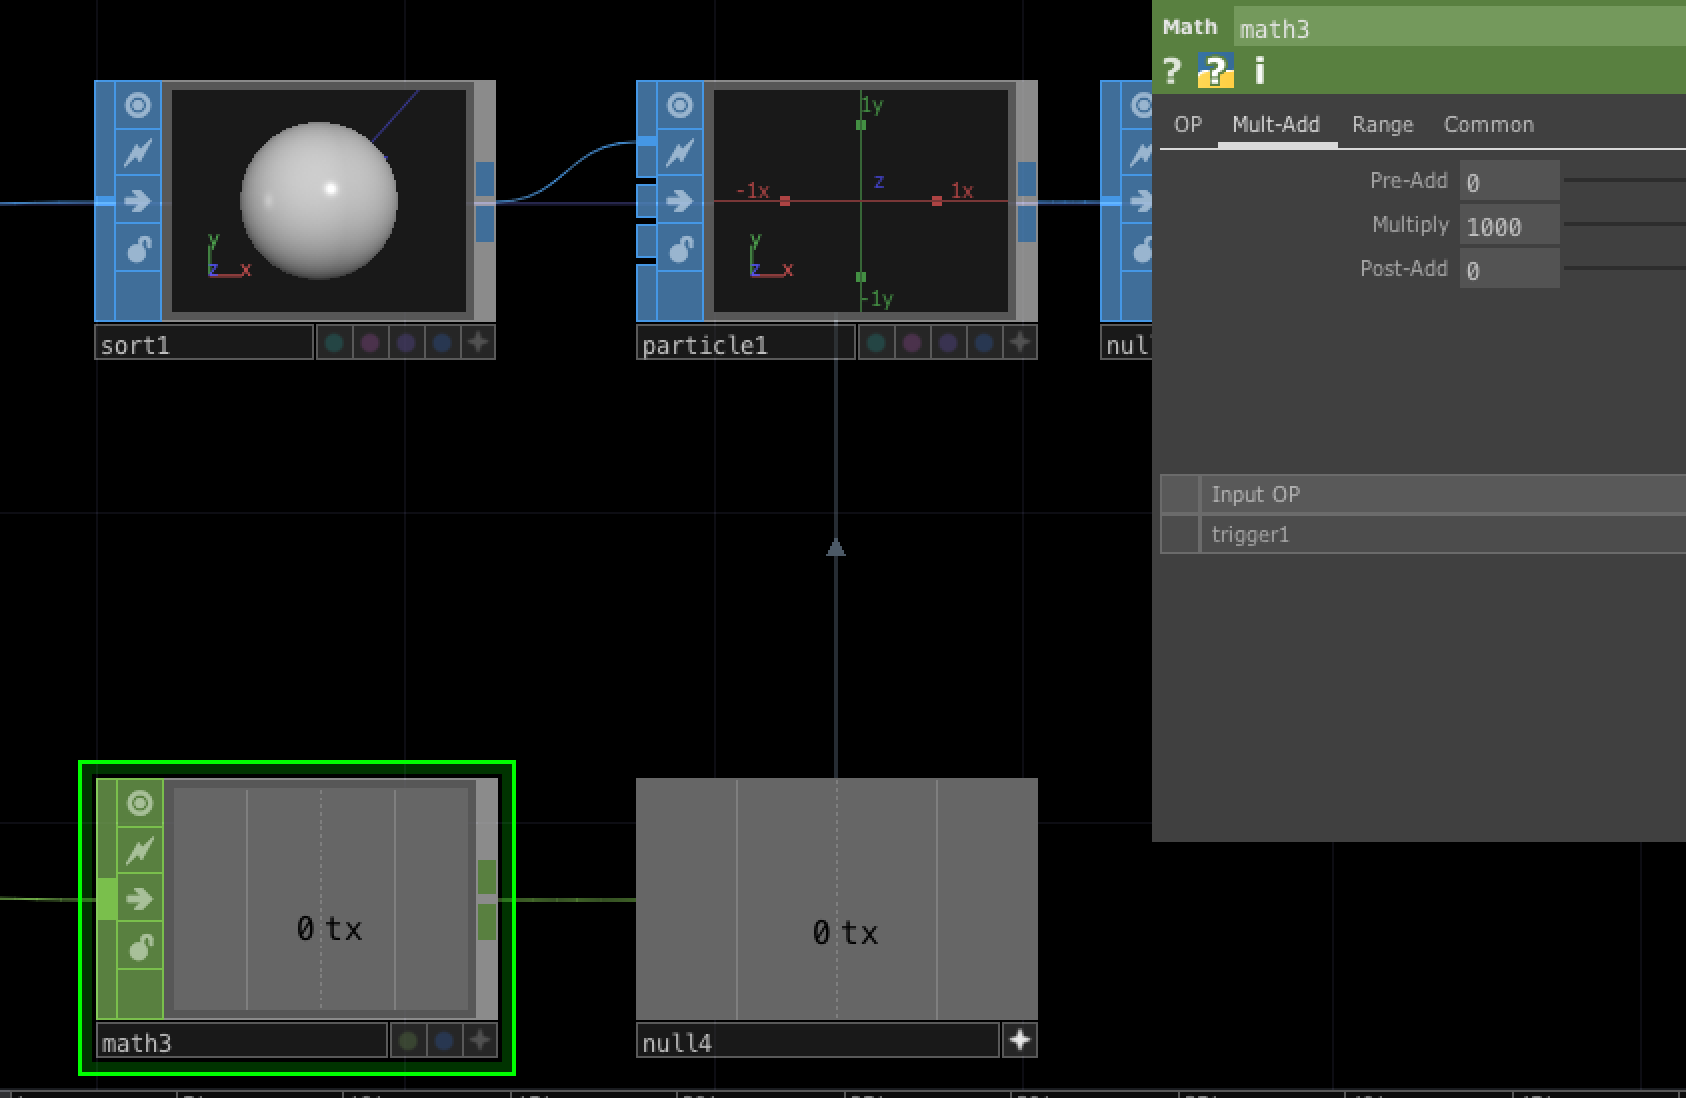Switch to the Range tab
This screenshot has height=1098, width=1686.
(x=1382, y=125)
